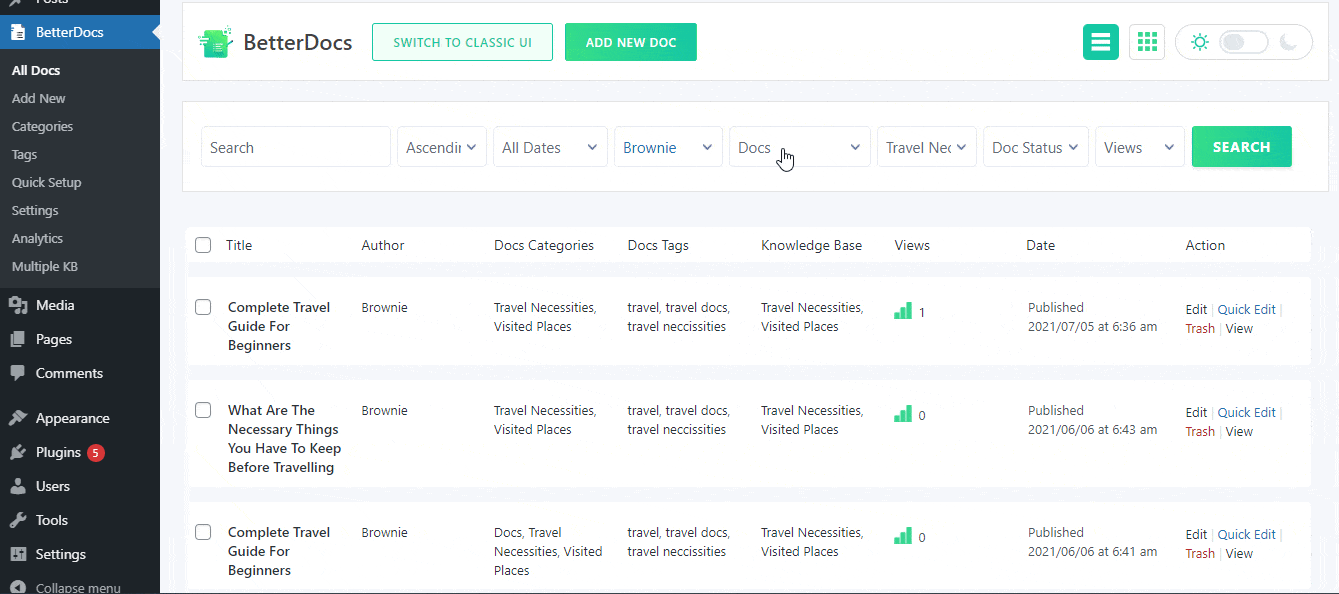Image resolution: width=1339 pixels, height=594 pixels.
Task: Click the Views column header
Action: tap(912, 245)
